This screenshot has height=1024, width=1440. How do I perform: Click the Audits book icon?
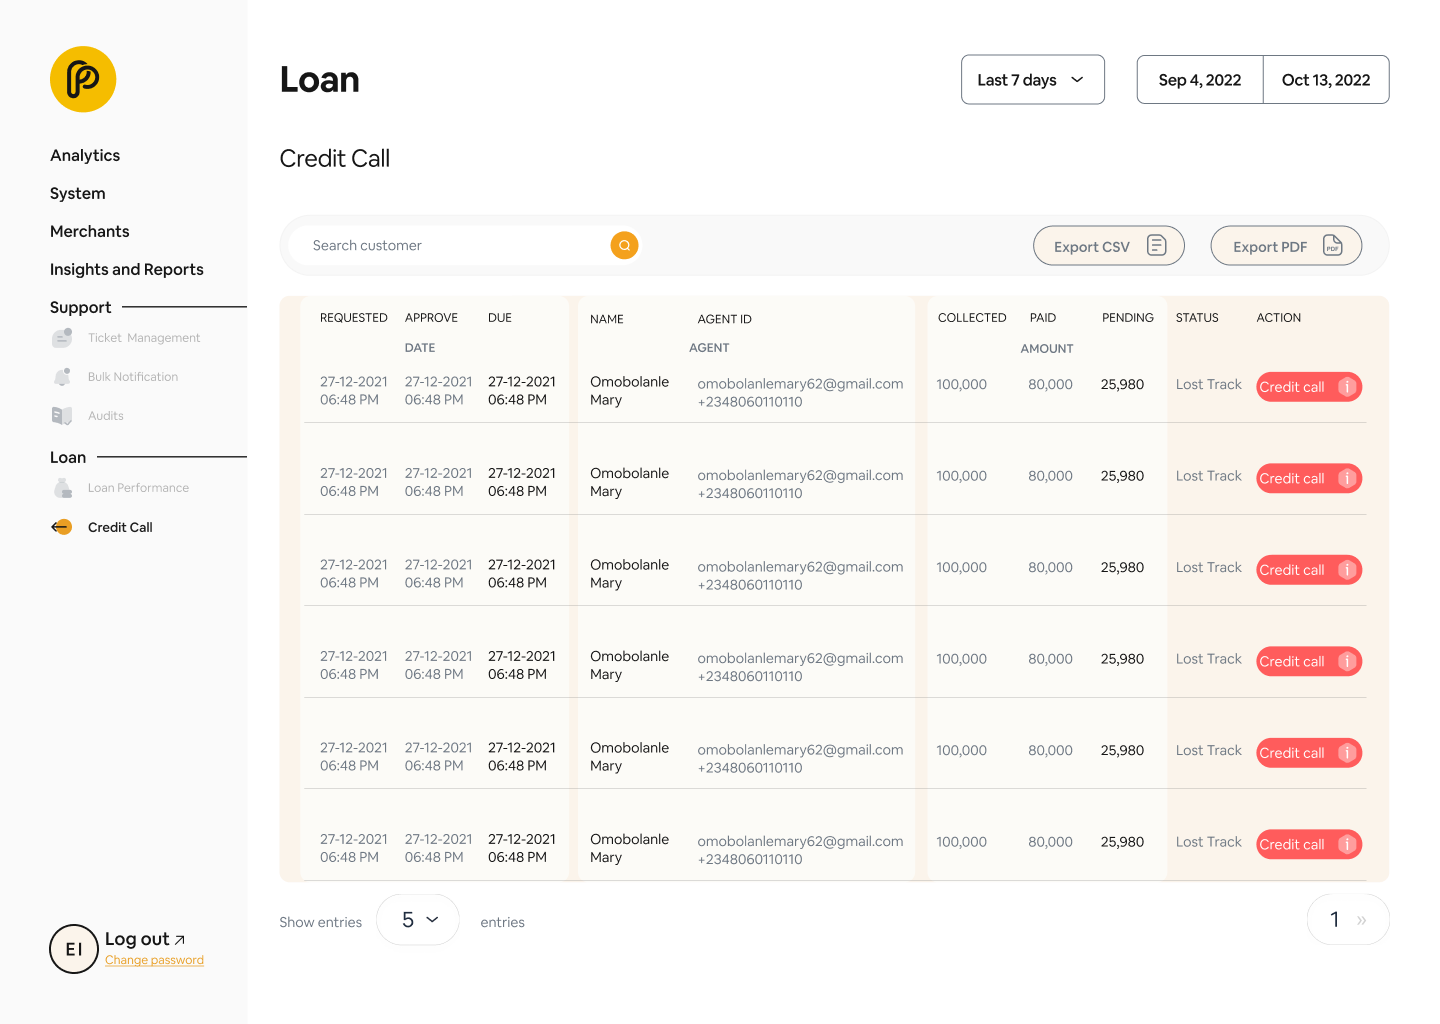[x=62, y=416]
